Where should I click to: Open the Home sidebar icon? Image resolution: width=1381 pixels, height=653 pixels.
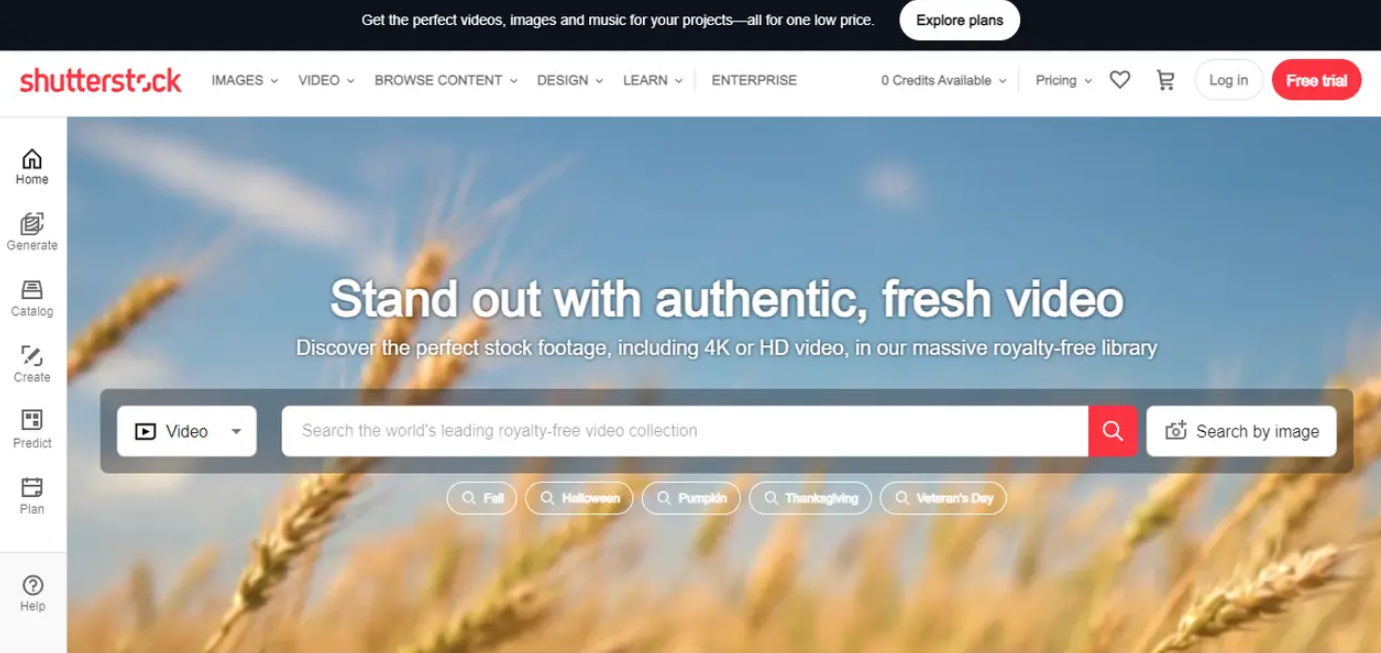32,167
